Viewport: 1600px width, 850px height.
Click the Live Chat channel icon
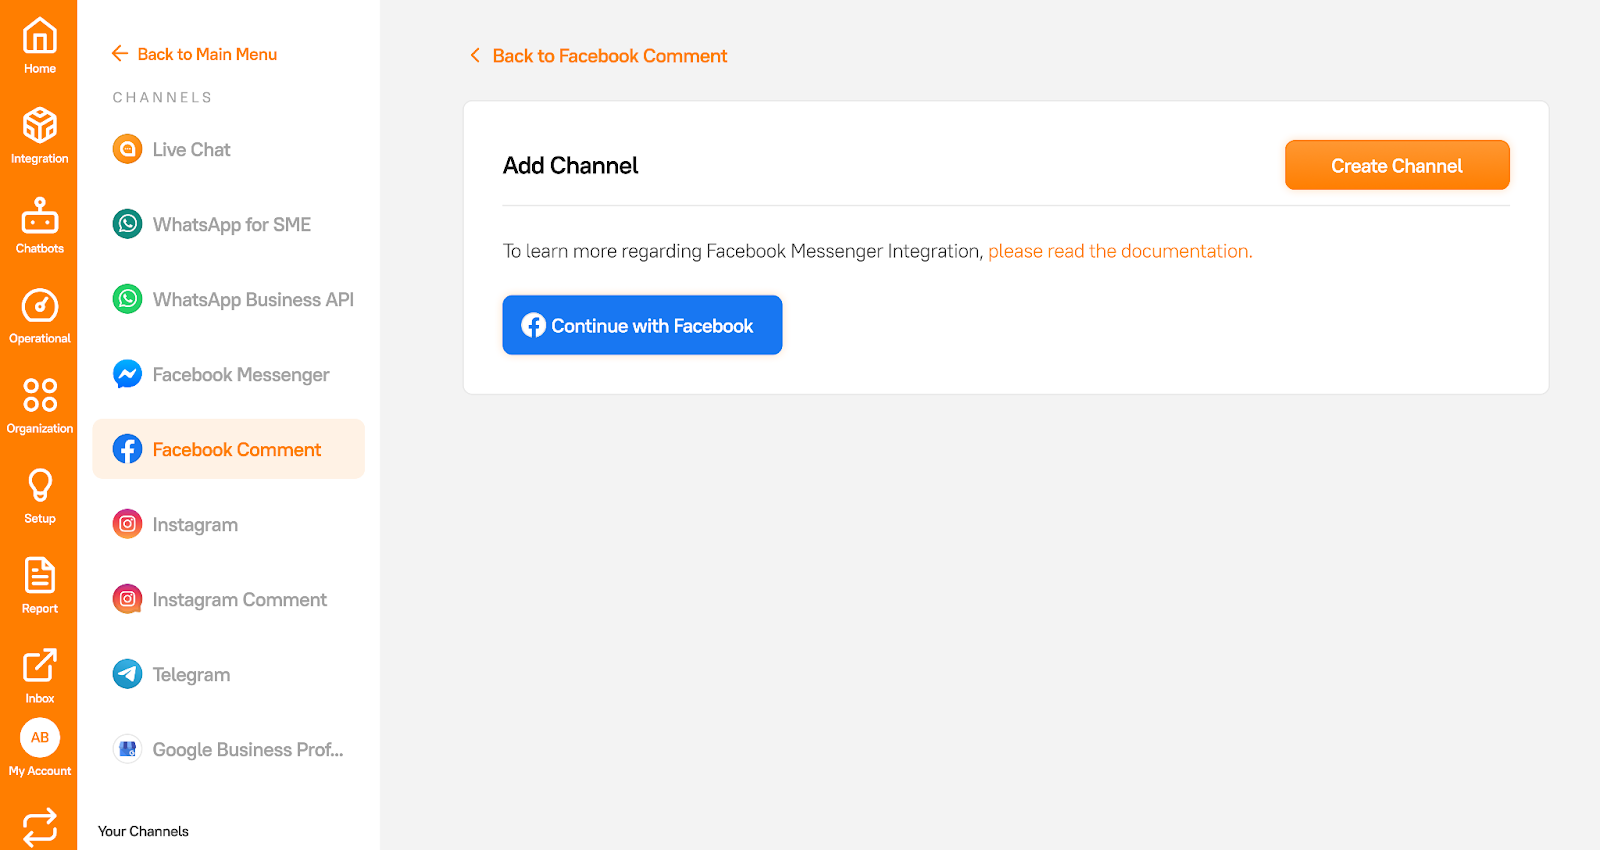pyautogui.click(x=127, y=149)
